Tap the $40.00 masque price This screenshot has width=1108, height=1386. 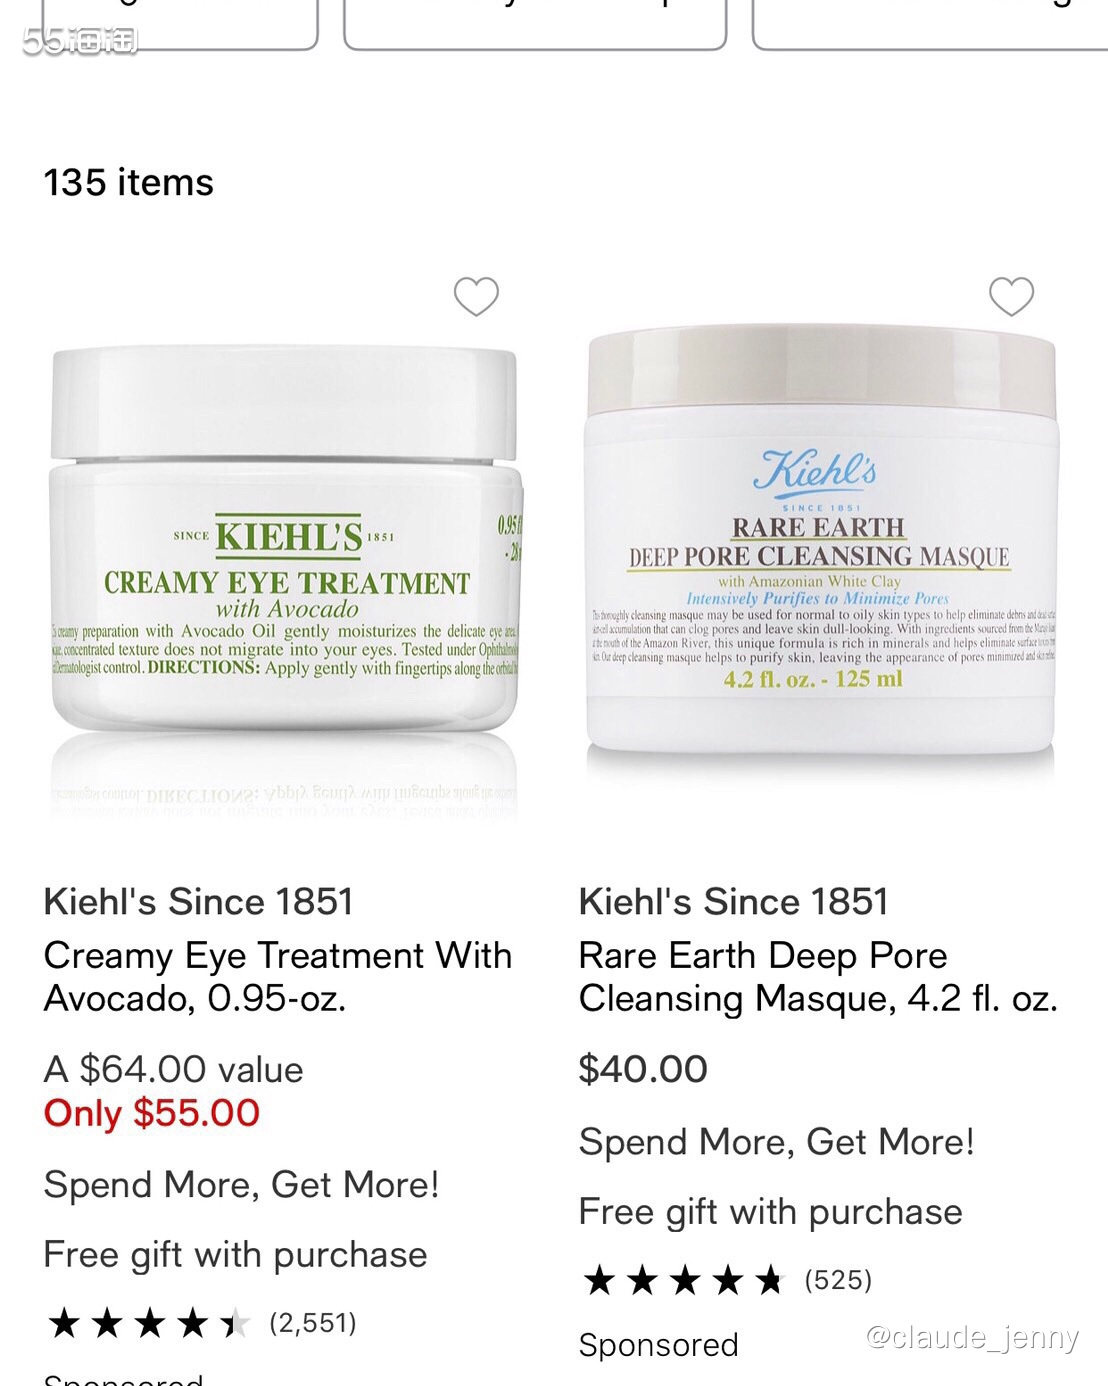click(x=643, y=1069)
